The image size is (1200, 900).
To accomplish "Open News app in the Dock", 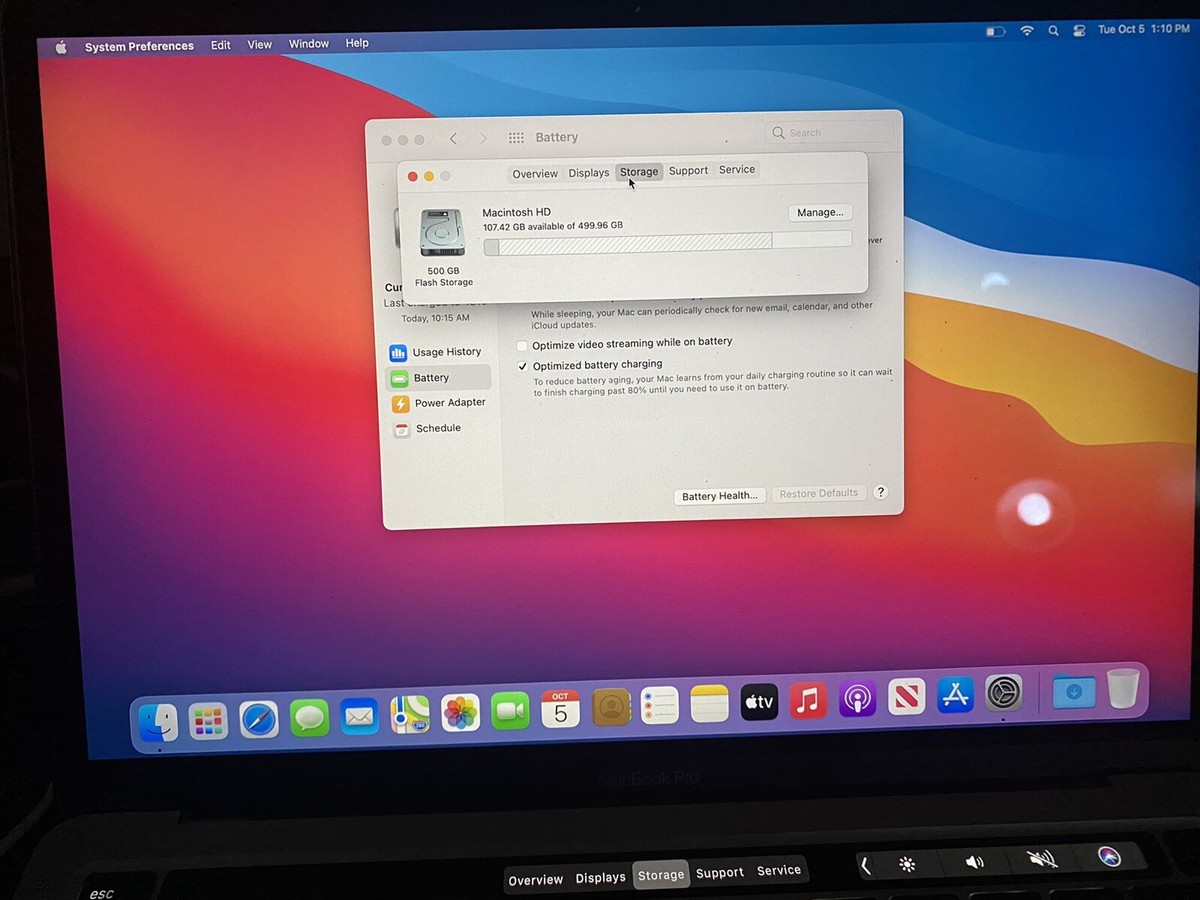I will coord(907,696).
